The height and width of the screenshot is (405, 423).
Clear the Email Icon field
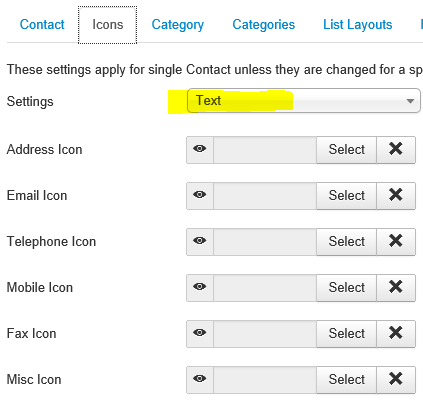point(396,195)
